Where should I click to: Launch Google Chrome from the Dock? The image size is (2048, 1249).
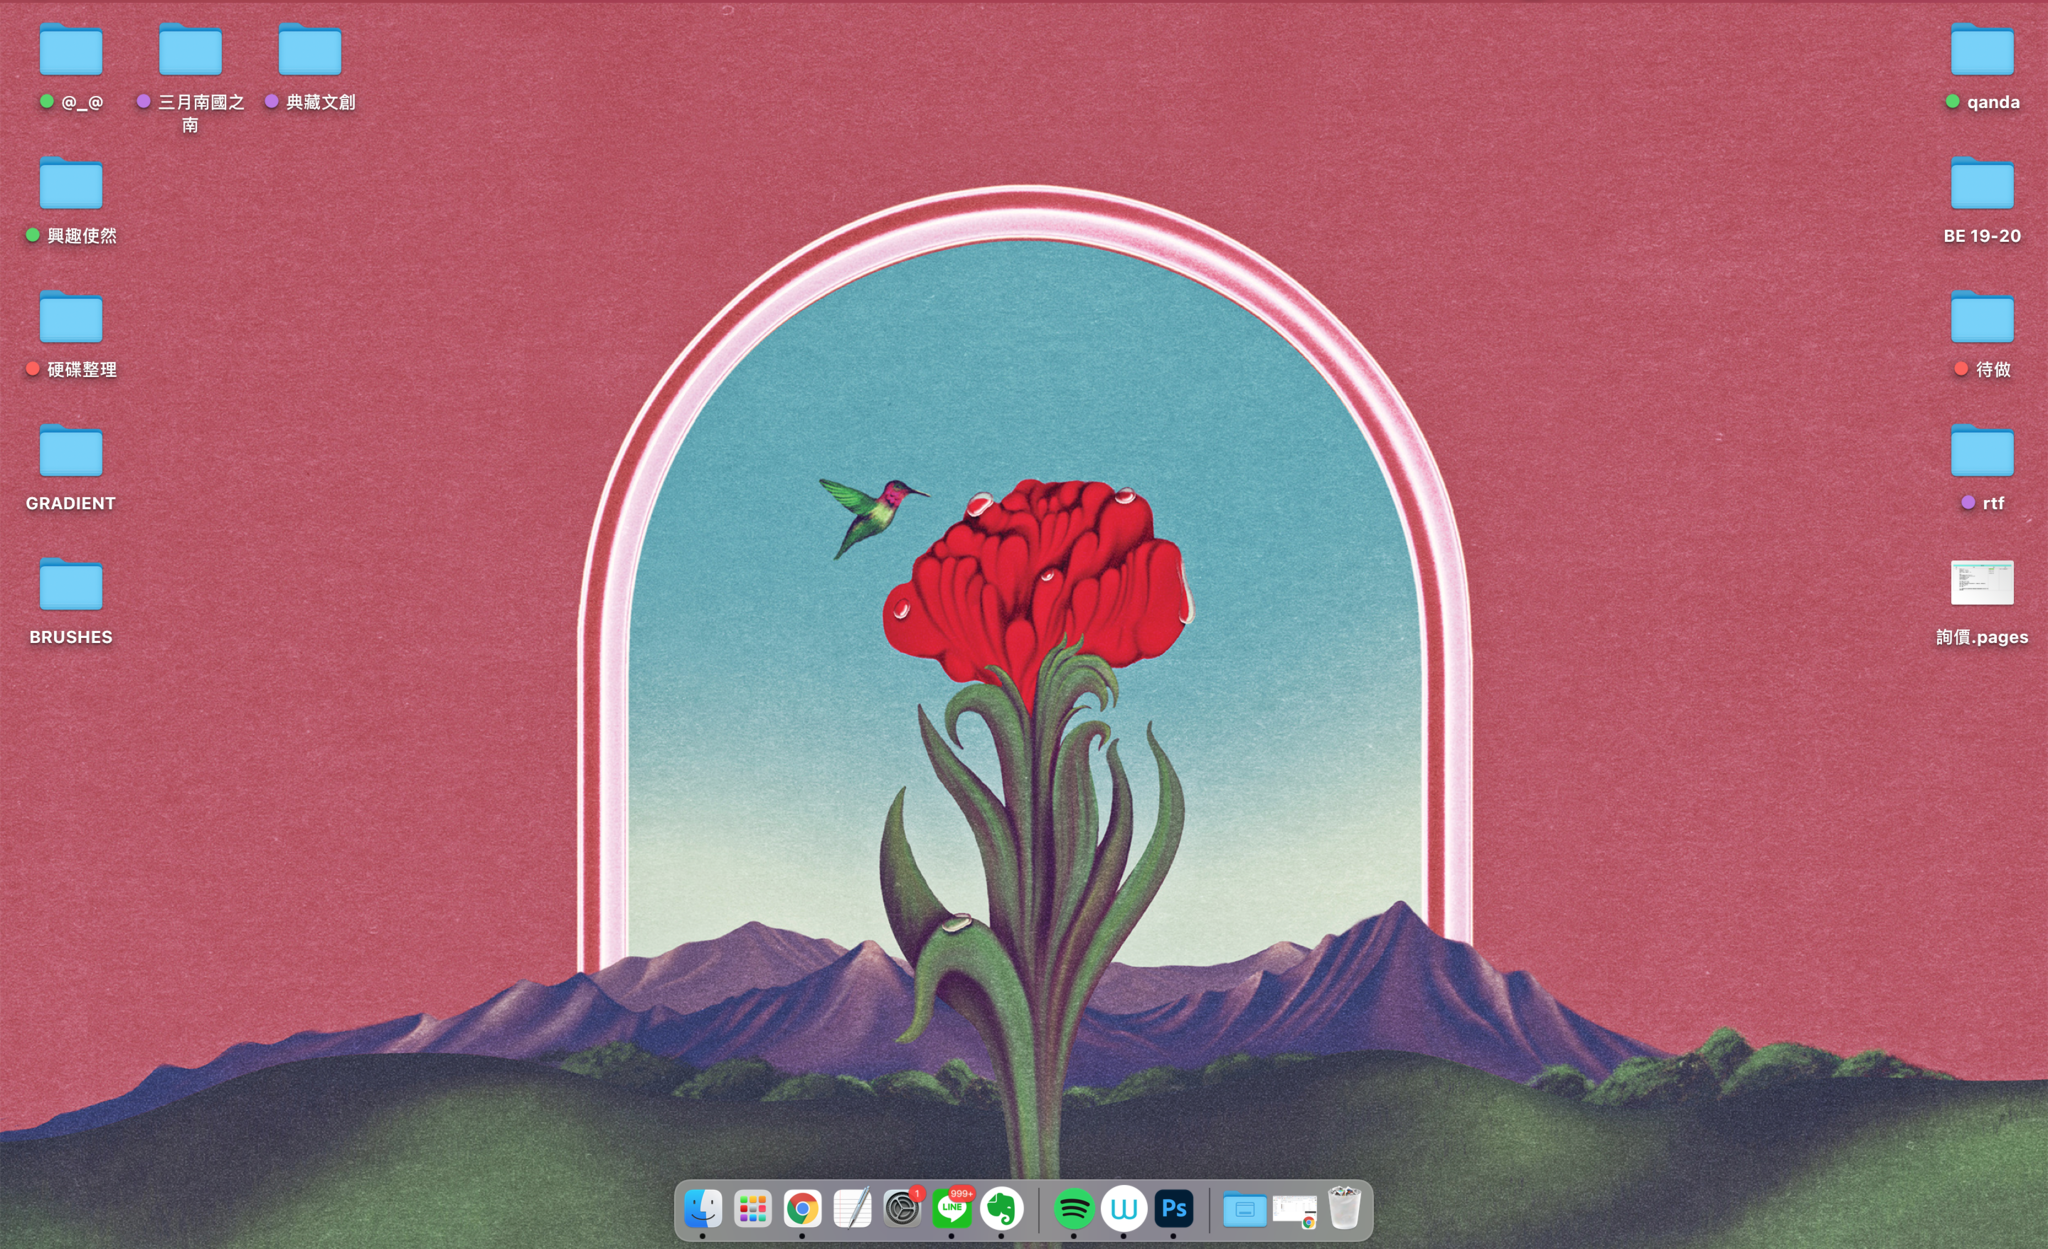point(802,1209)
